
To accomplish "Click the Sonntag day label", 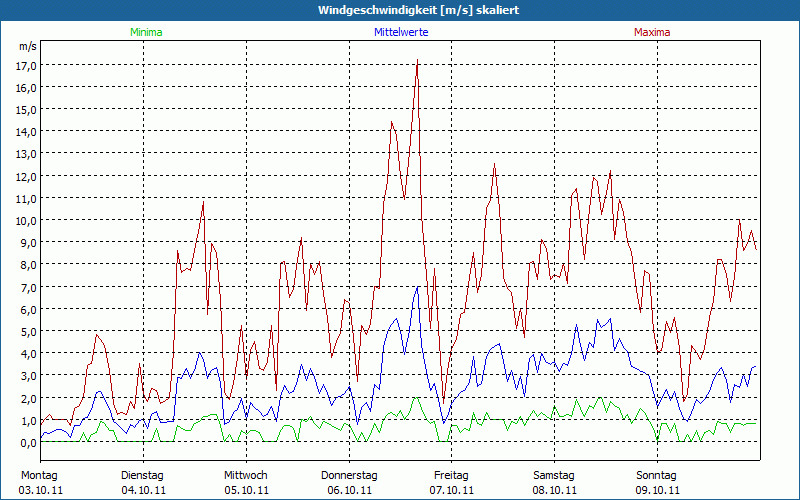I will pos(657,475).
